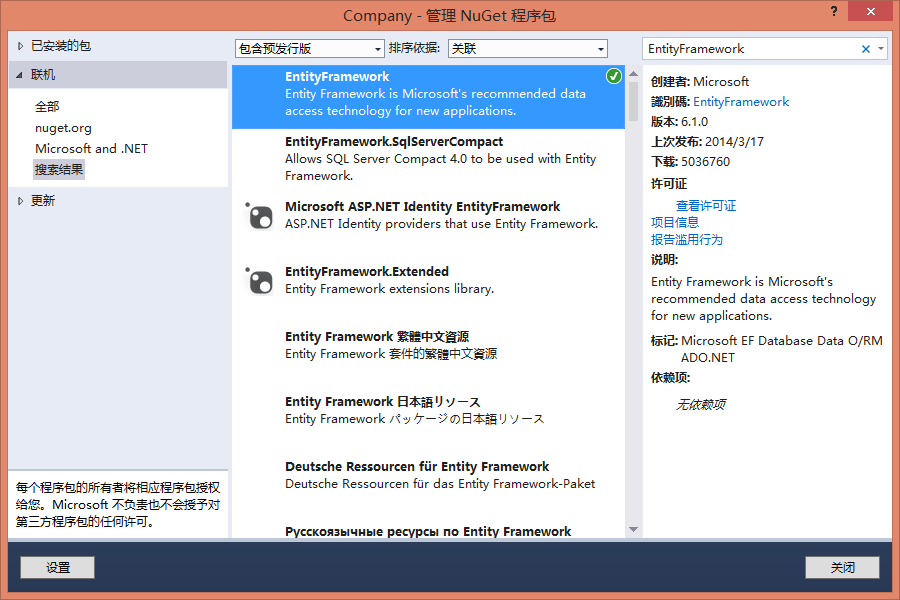Click the scrollbar up arrow in package list
Image resolution: width=900 pixels, height=600 pixels.
[634, 73]
